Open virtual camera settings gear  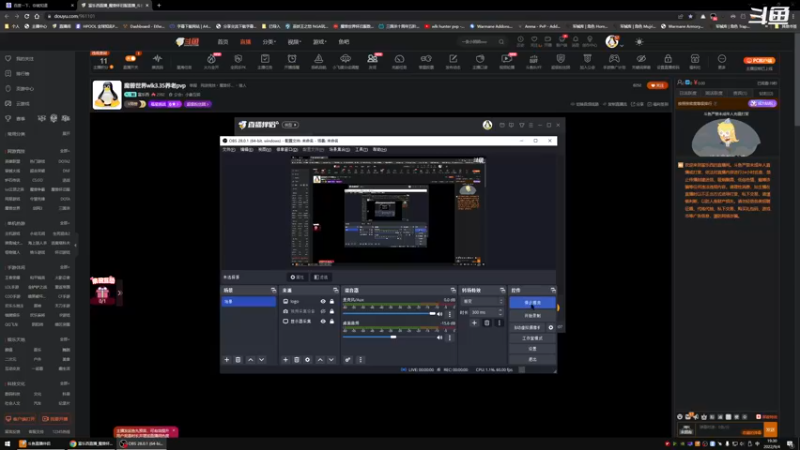click(551, 328)
